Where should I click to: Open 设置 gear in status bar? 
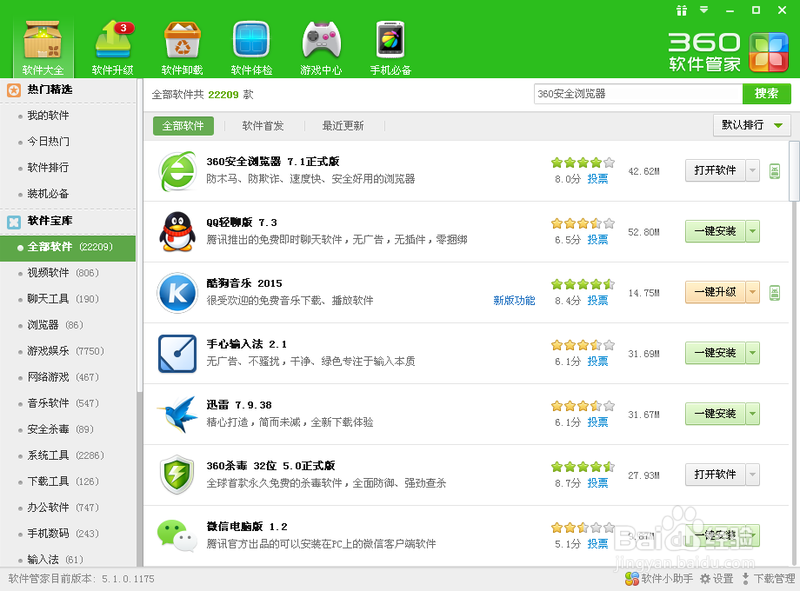coord(717,578)
